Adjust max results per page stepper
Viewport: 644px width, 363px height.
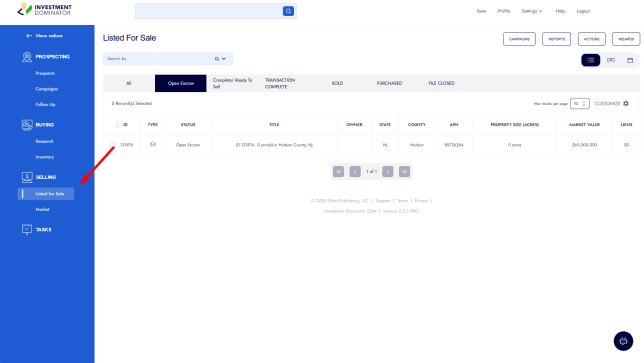point(584,104)
